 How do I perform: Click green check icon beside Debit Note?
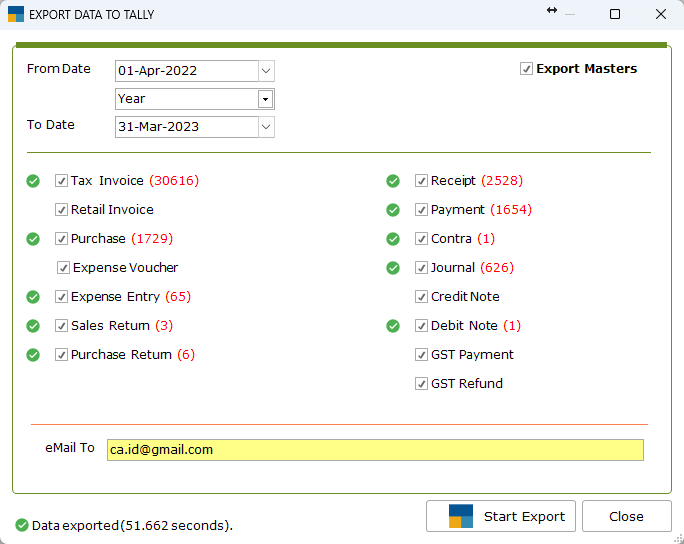393,326
